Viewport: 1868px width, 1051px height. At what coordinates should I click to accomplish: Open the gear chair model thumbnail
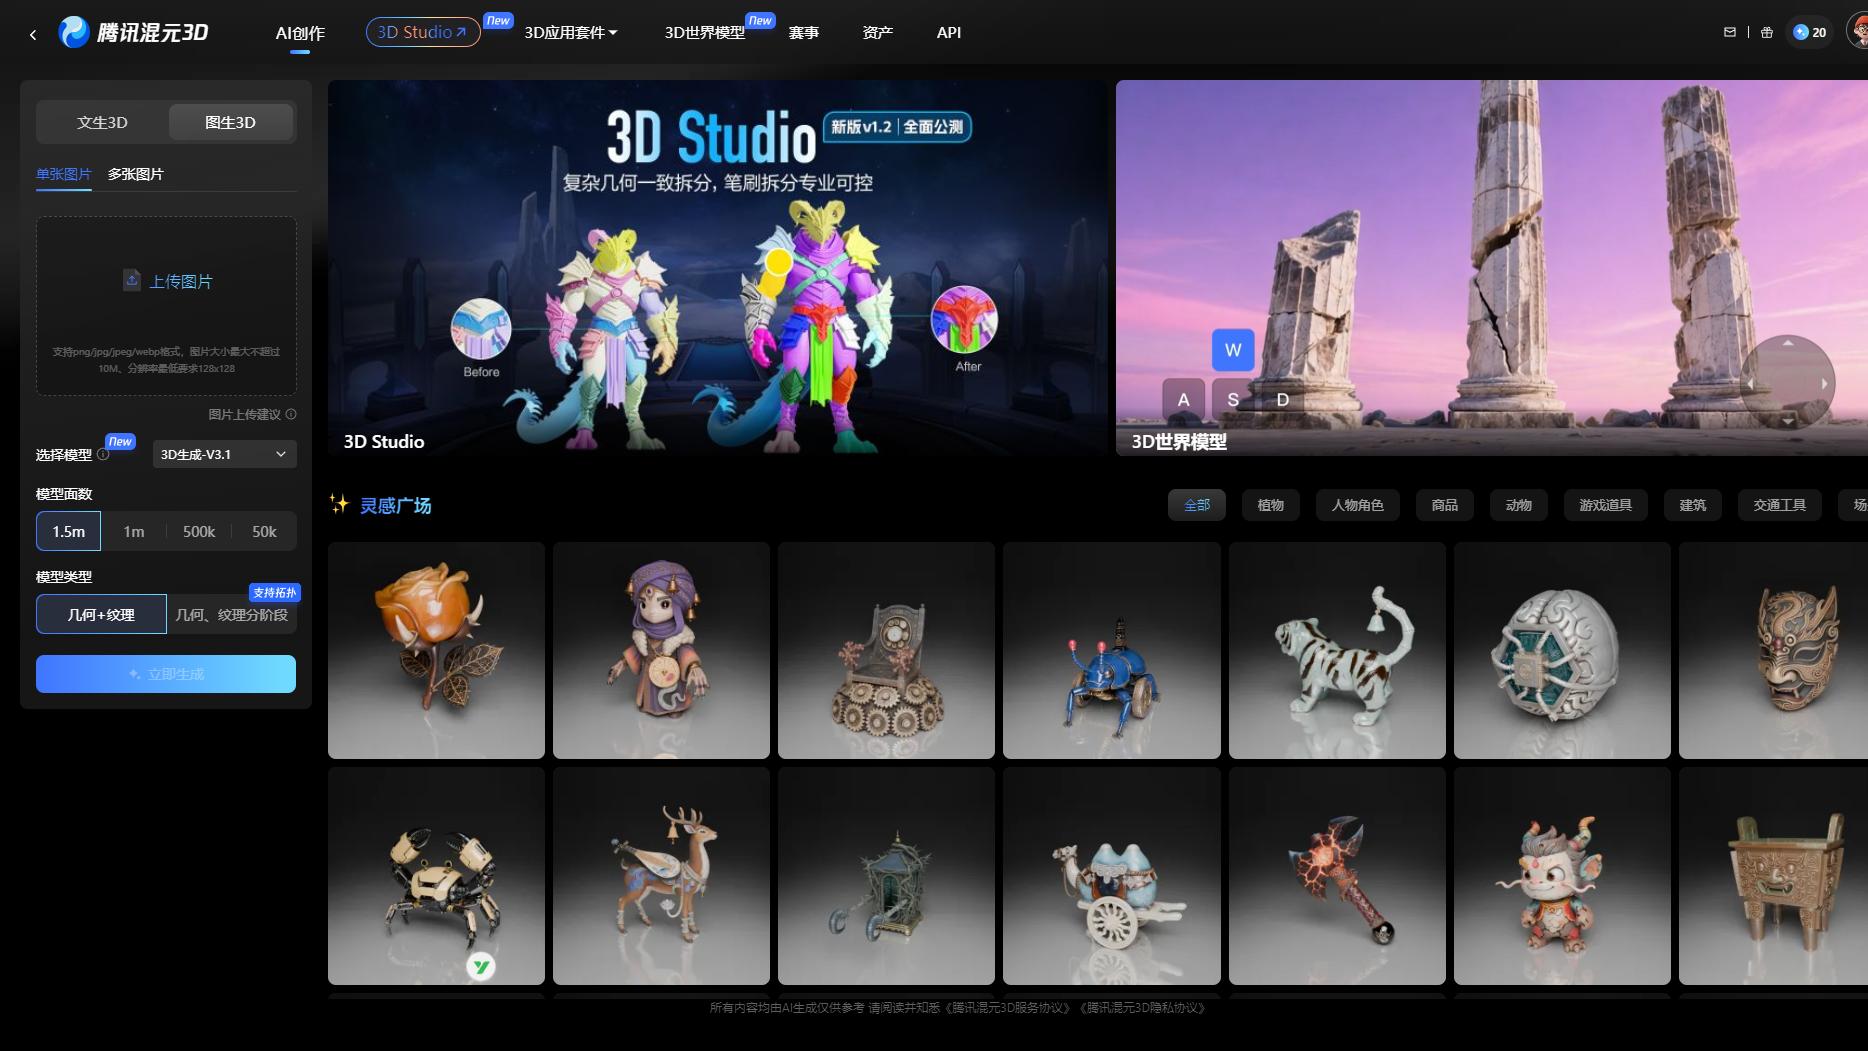(x=886, y=650)
